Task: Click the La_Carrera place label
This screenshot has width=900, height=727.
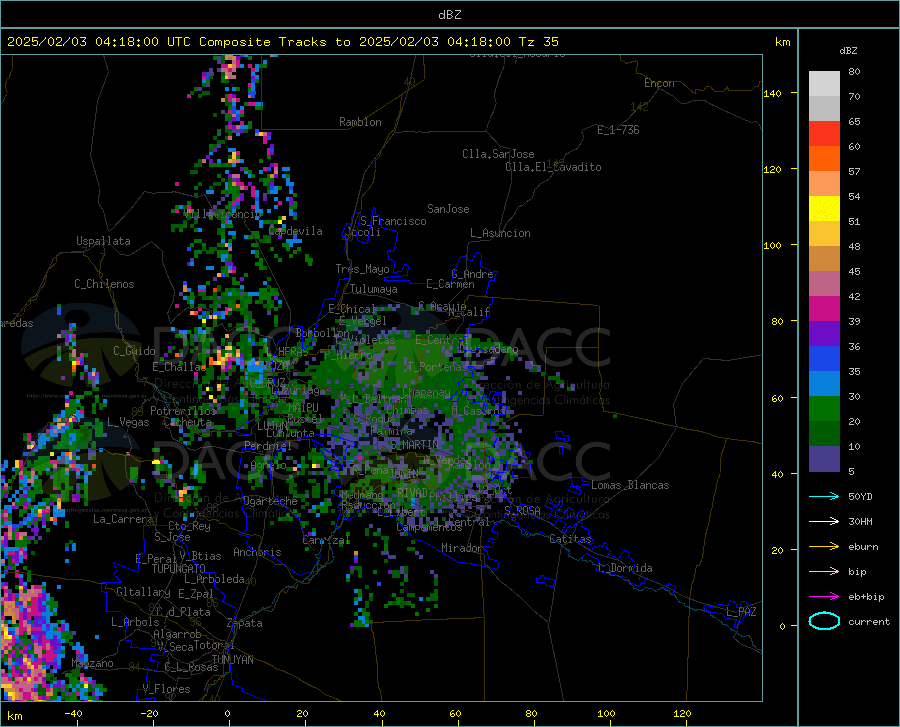Action: tap(123, 519)
